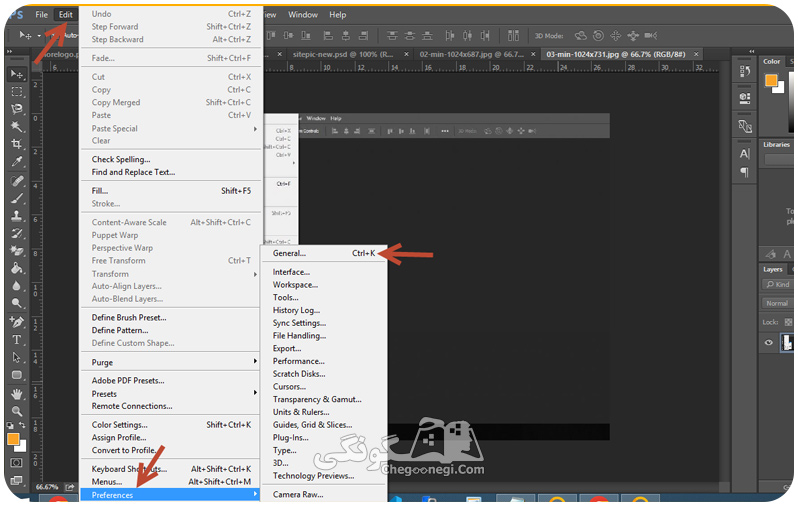Switch to 03-min-1024x731.jpg tab
798x508 pixels.
[616, 54]
